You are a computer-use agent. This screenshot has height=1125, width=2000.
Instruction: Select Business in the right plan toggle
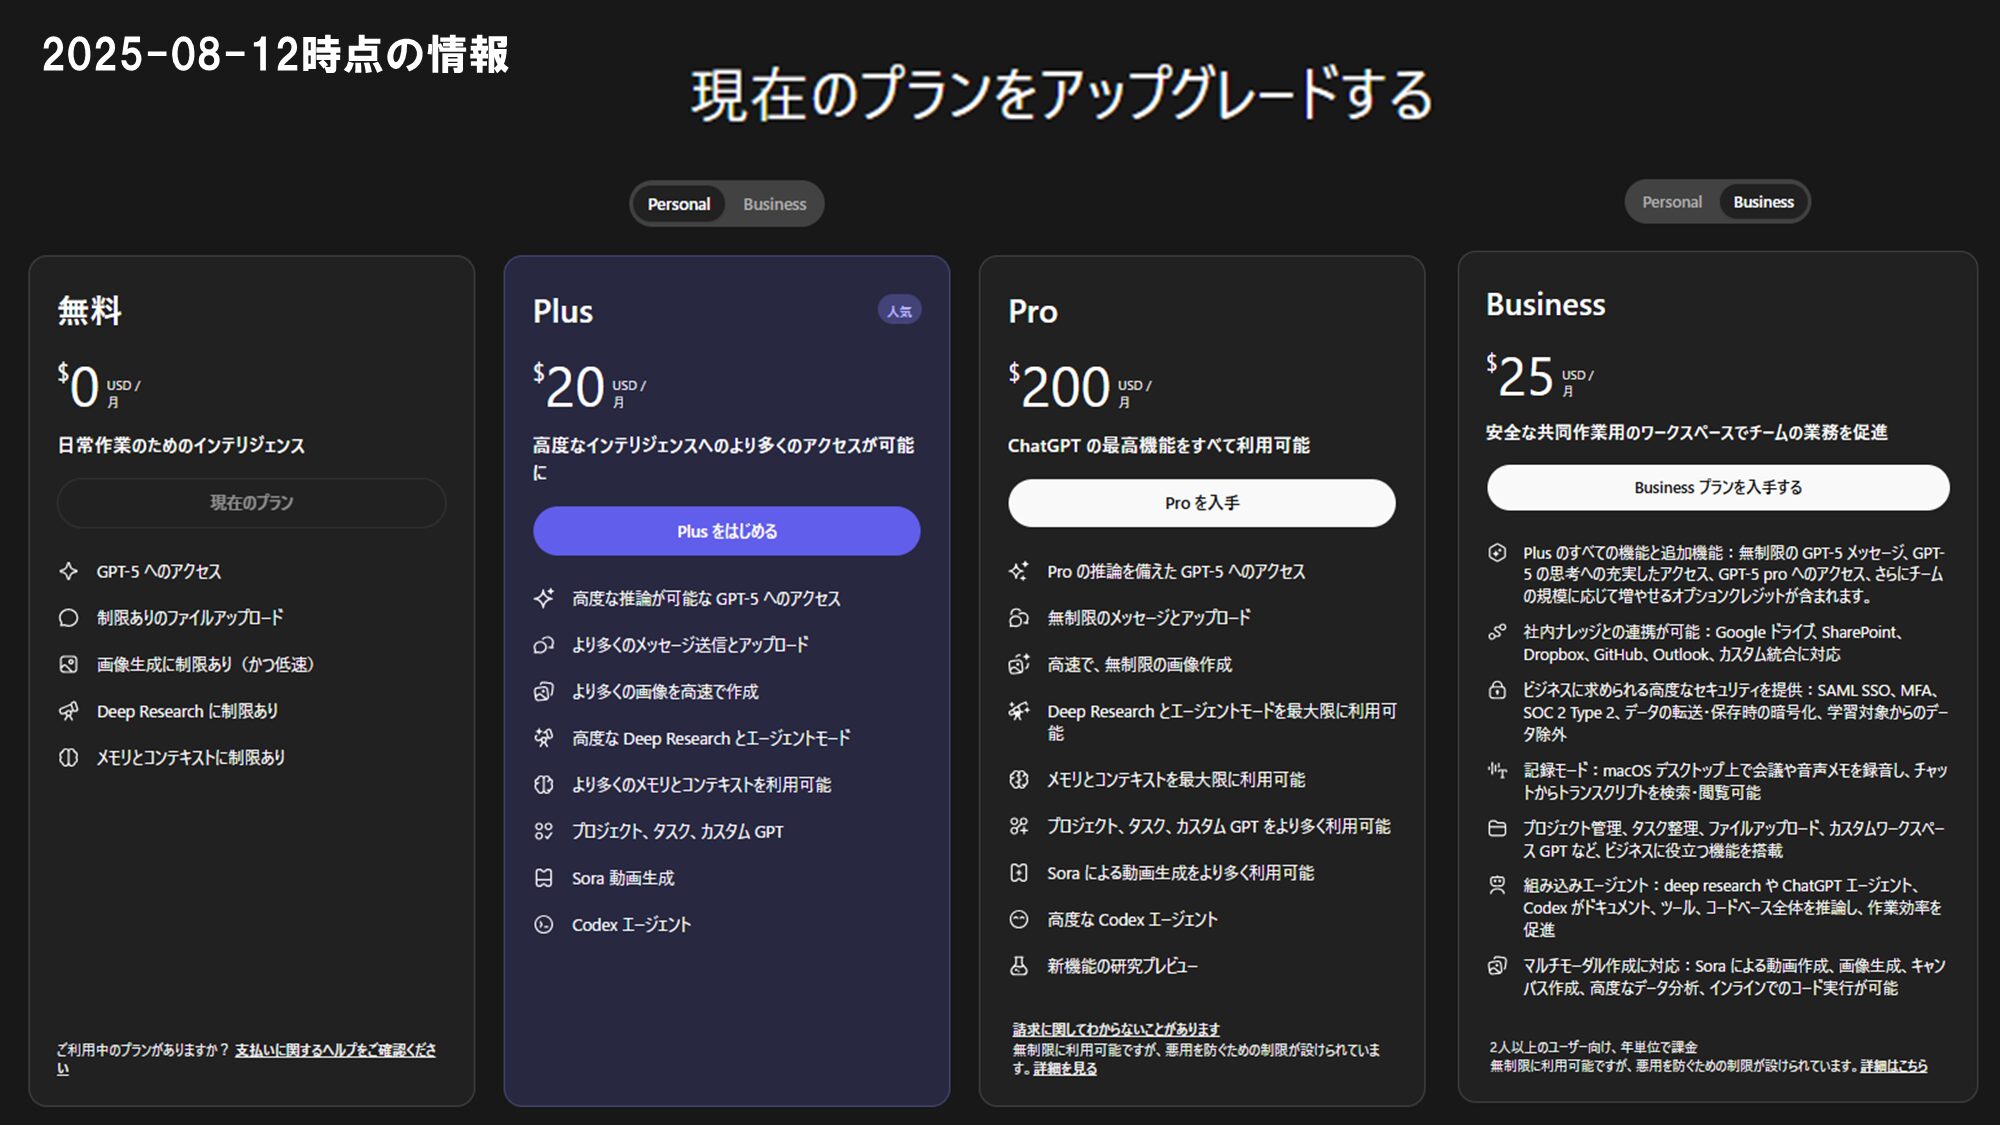(x=1763, y=202)
